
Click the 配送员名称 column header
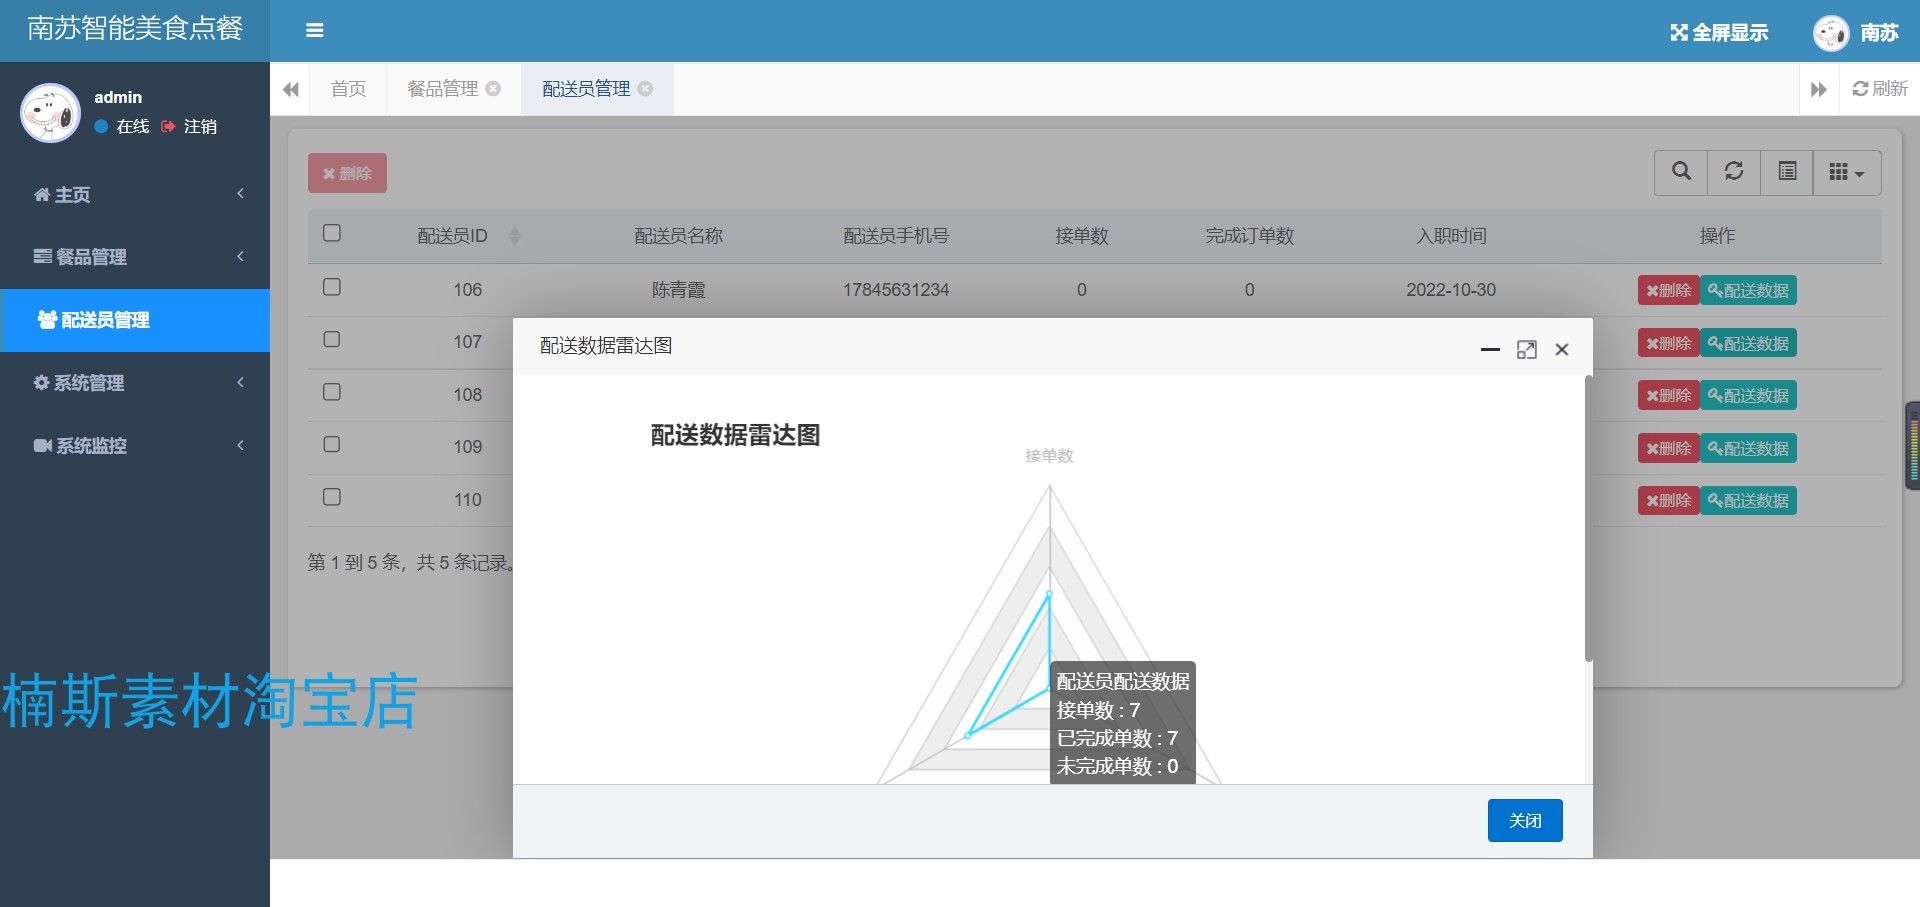tap(678, 236)
